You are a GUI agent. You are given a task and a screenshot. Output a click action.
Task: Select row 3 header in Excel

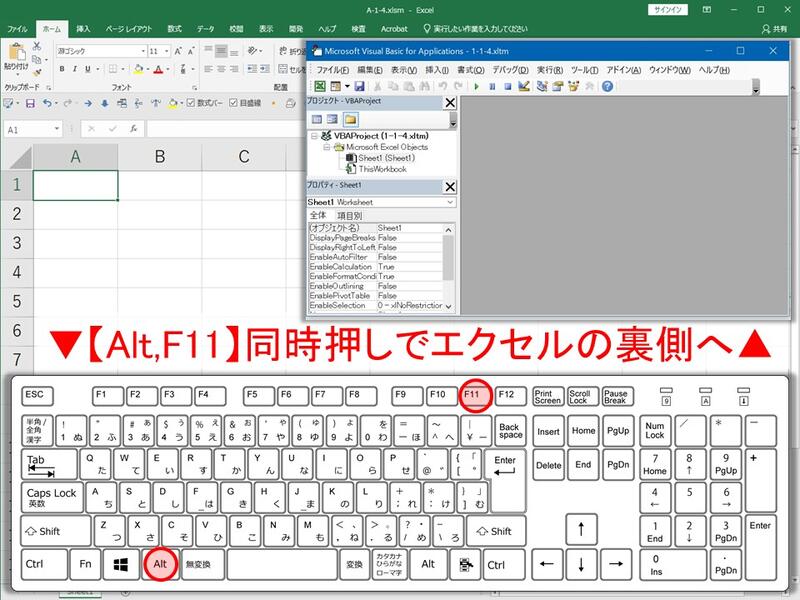pyautogui.click(x=17, y=242)
